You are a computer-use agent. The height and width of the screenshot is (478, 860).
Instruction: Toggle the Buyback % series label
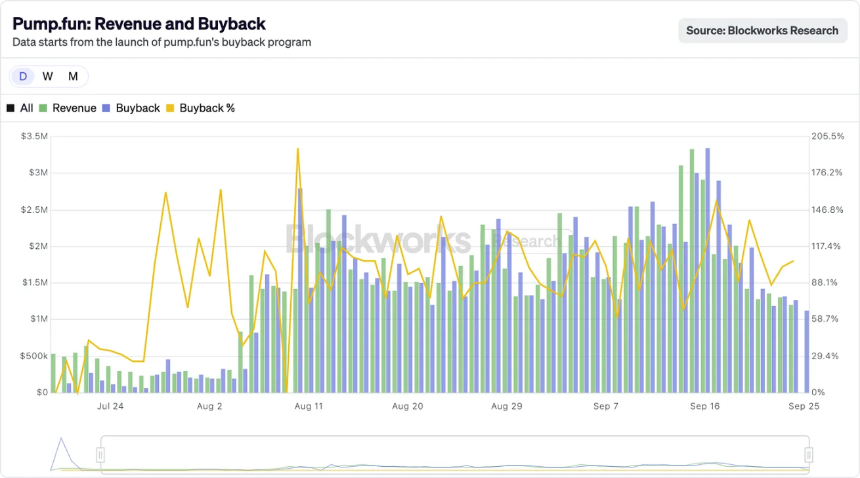coord(207,108)
